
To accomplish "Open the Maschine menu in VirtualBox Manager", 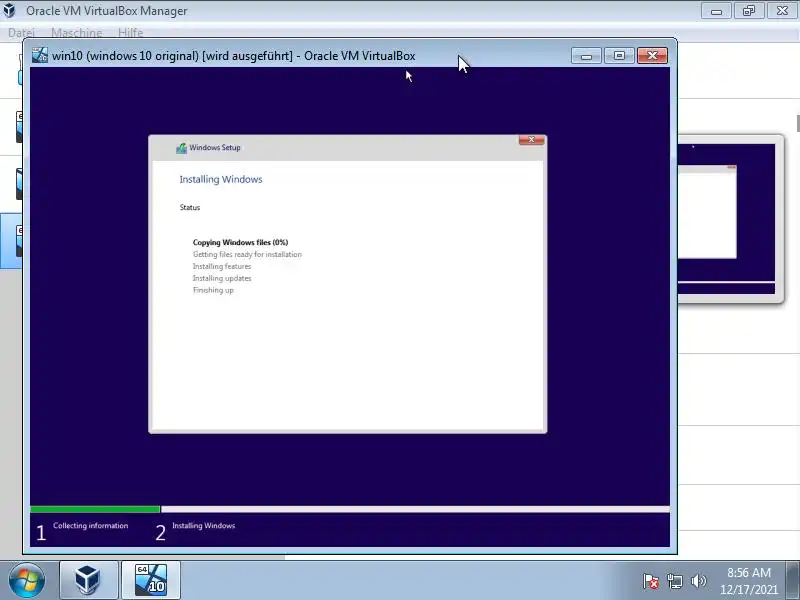I will [77, 33].
